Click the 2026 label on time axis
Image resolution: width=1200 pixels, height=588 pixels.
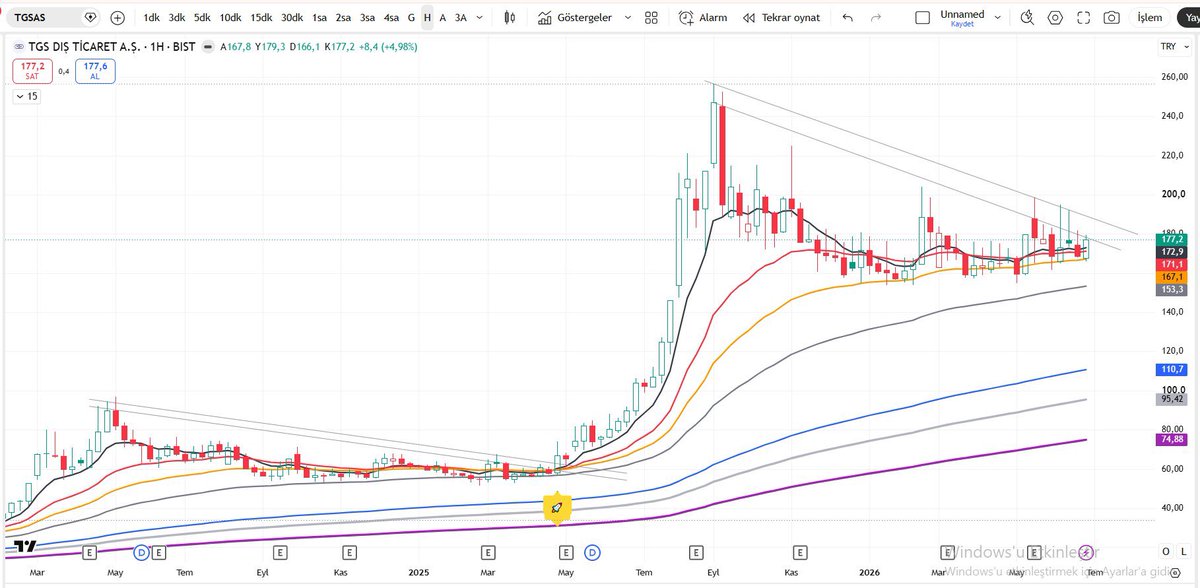coord(870,572)
